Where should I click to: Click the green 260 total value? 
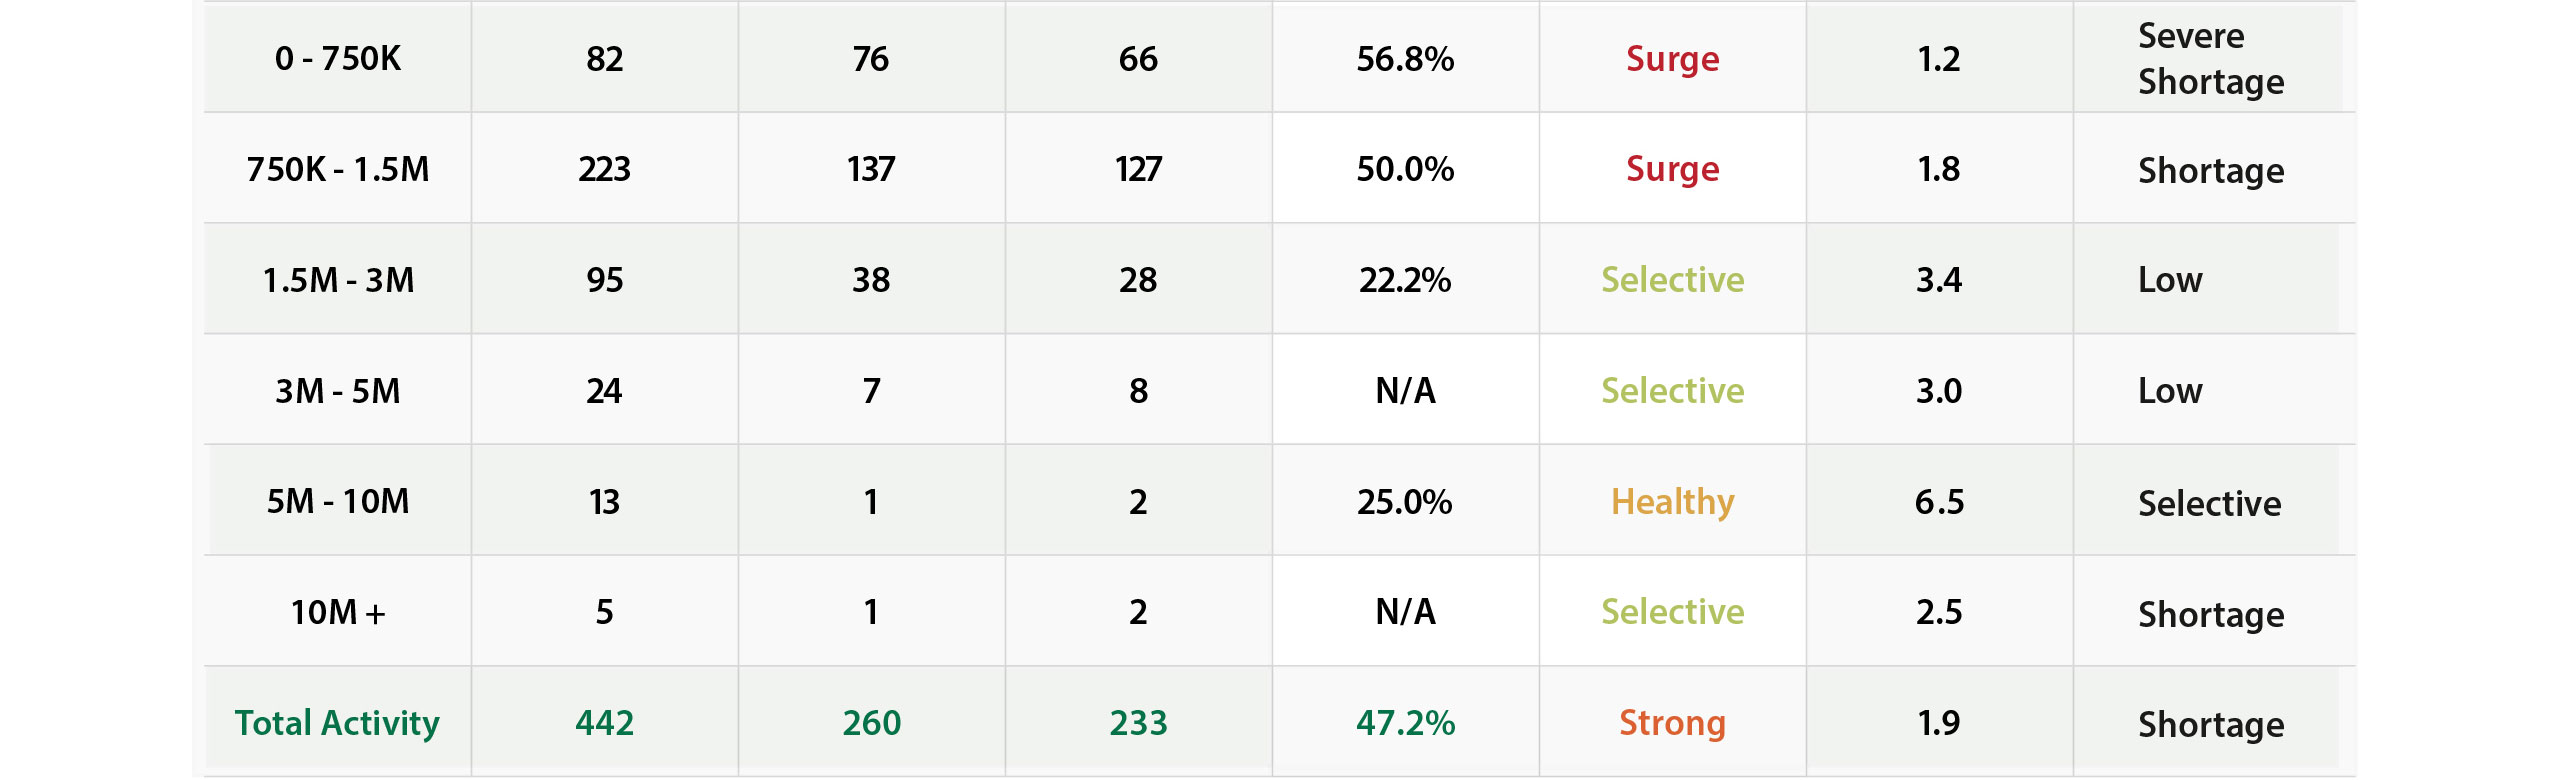[x=871, y=723]
